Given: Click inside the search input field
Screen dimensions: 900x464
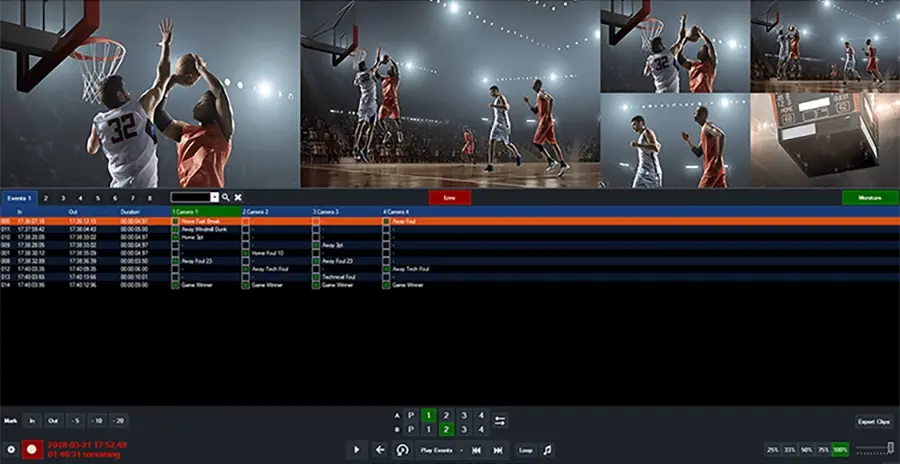Looking at the screenshot, I should pyautogui.click(x=191, y=197).
